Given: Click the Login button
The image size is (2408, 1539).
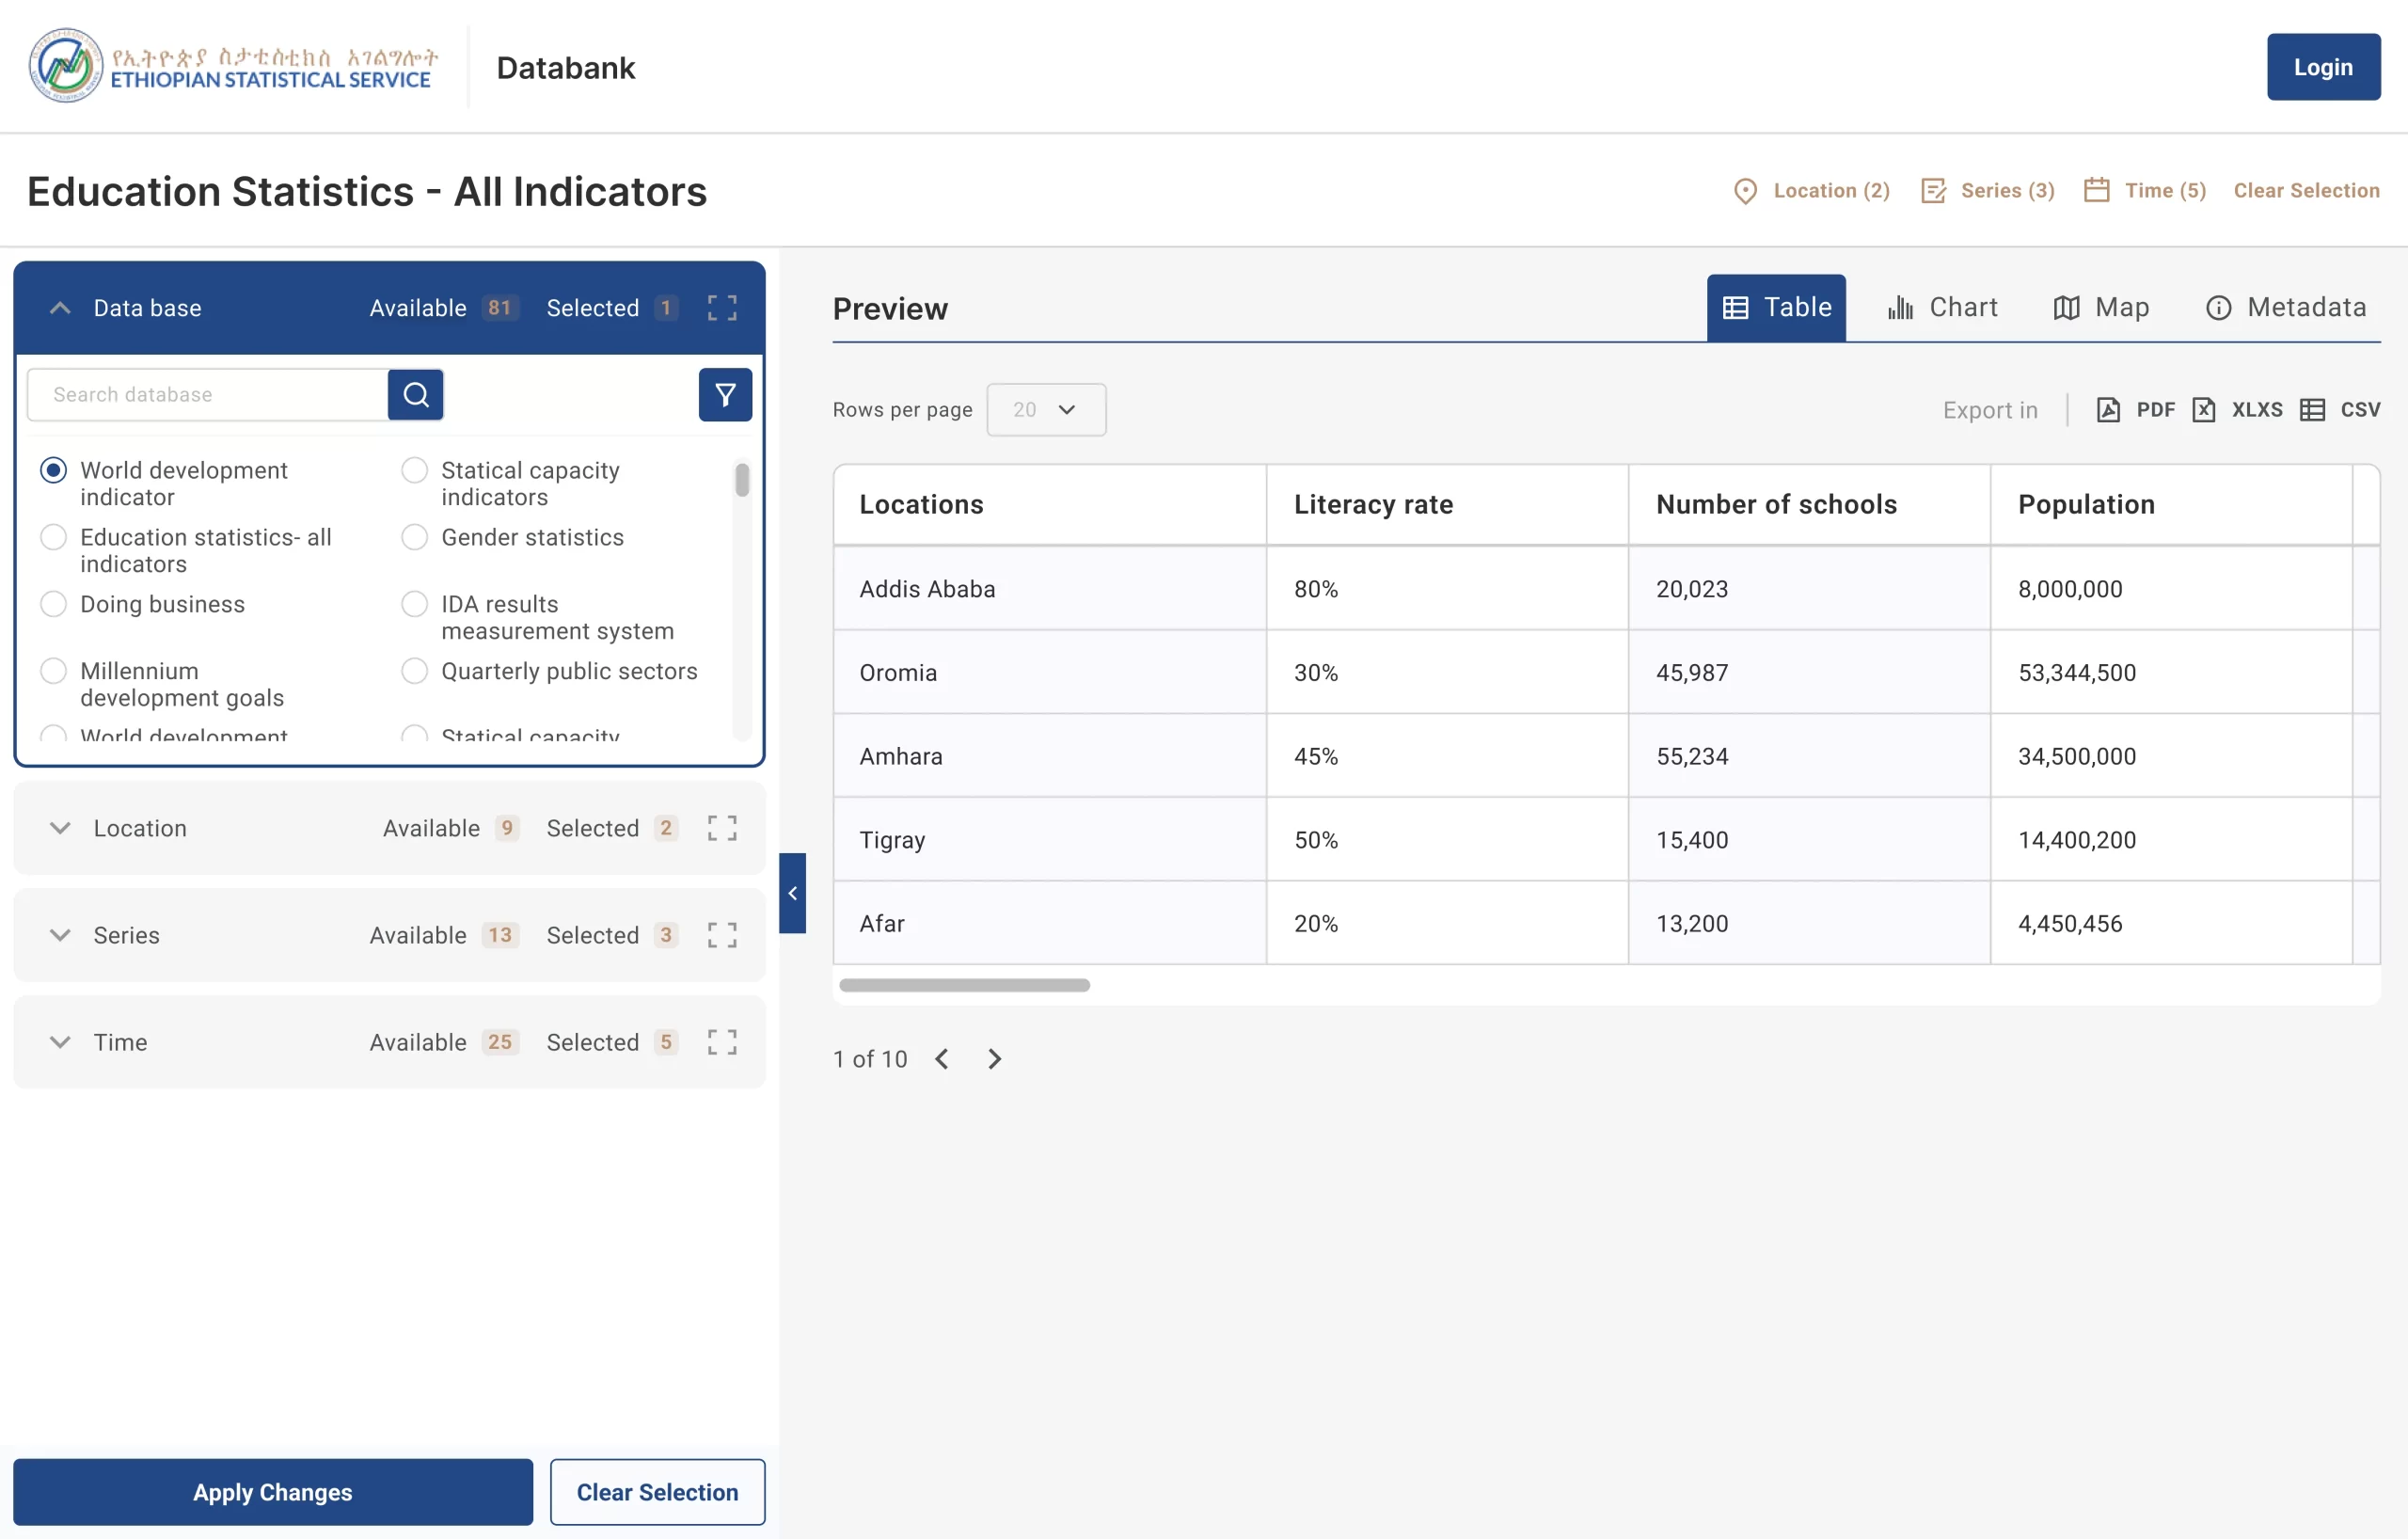Looking at the screenshot, I should [x=2322, y=67].
